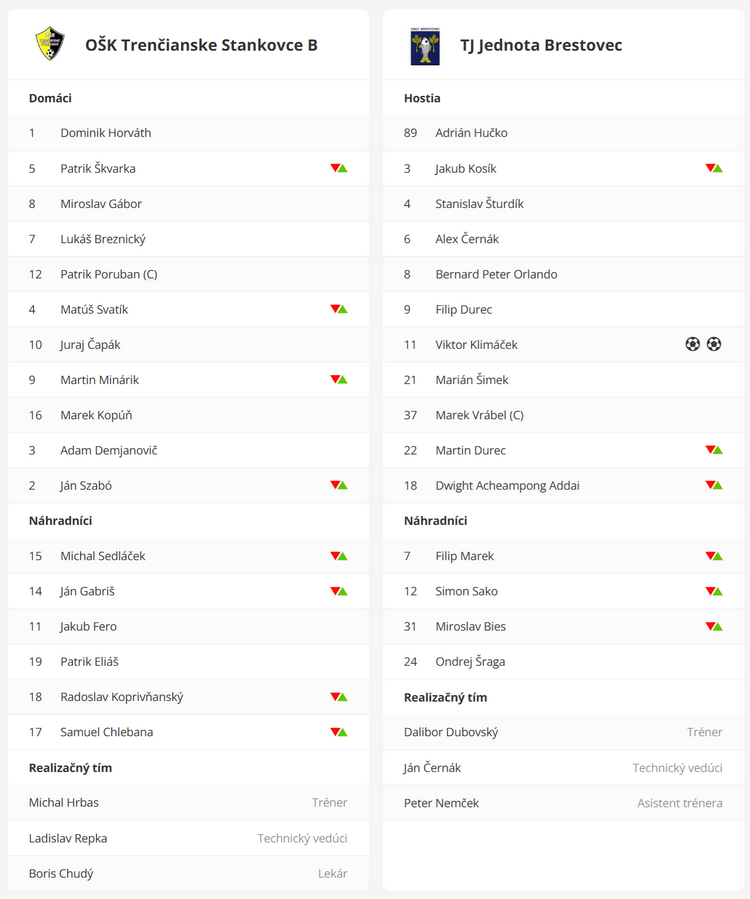Click the TJ Jednota Brestovec club crest
The width and height of the screenshot is (750, 899).
(425, 46)
